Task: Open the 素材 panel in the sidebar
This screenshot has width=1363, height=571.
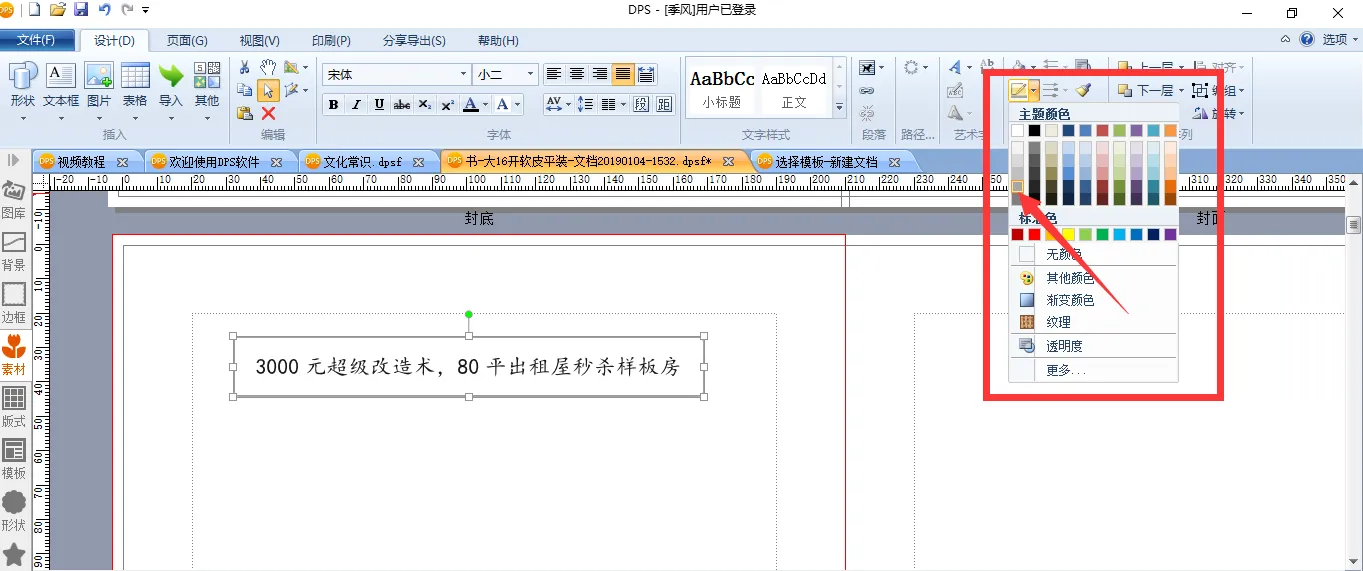Action: [x=14, y=354]
